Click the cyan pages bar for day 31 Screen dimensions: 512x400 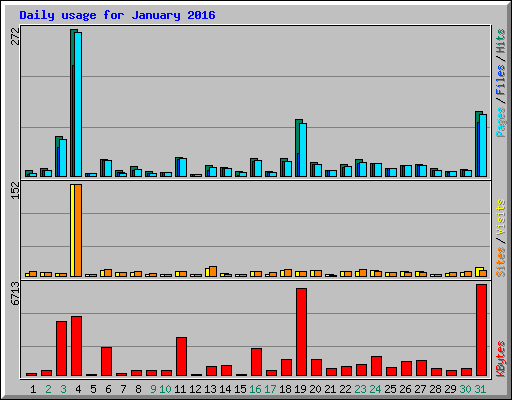[483, 145]
